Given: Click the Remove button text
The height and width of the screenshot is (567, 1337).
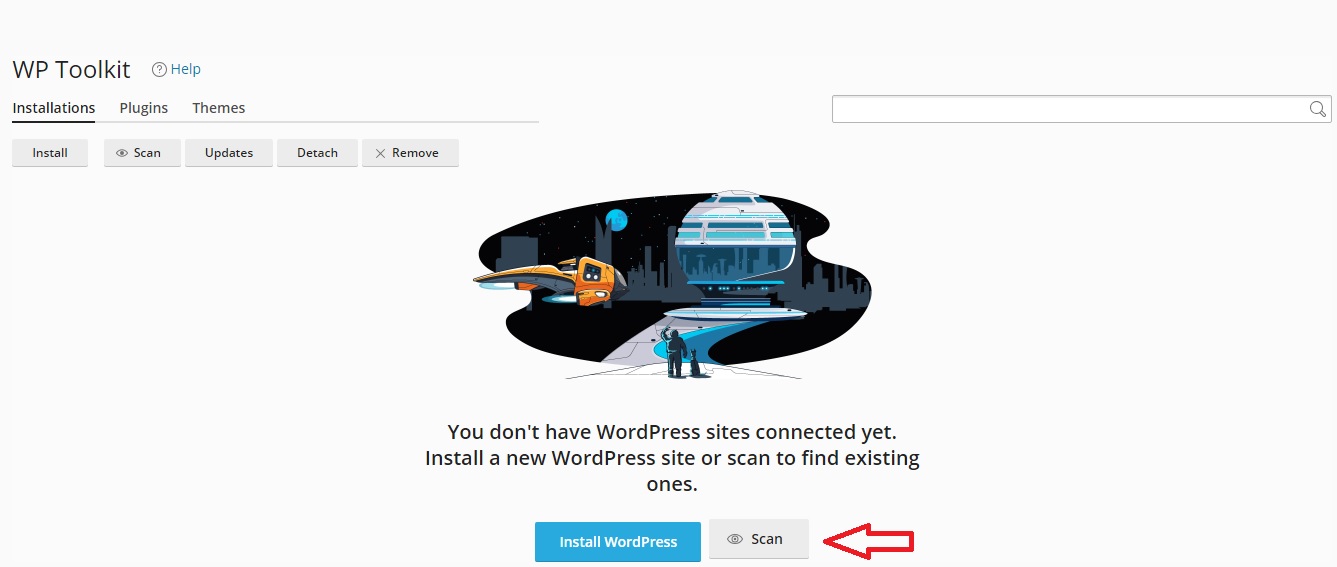Looking at the screenshot, I should [x=415, y=153].
